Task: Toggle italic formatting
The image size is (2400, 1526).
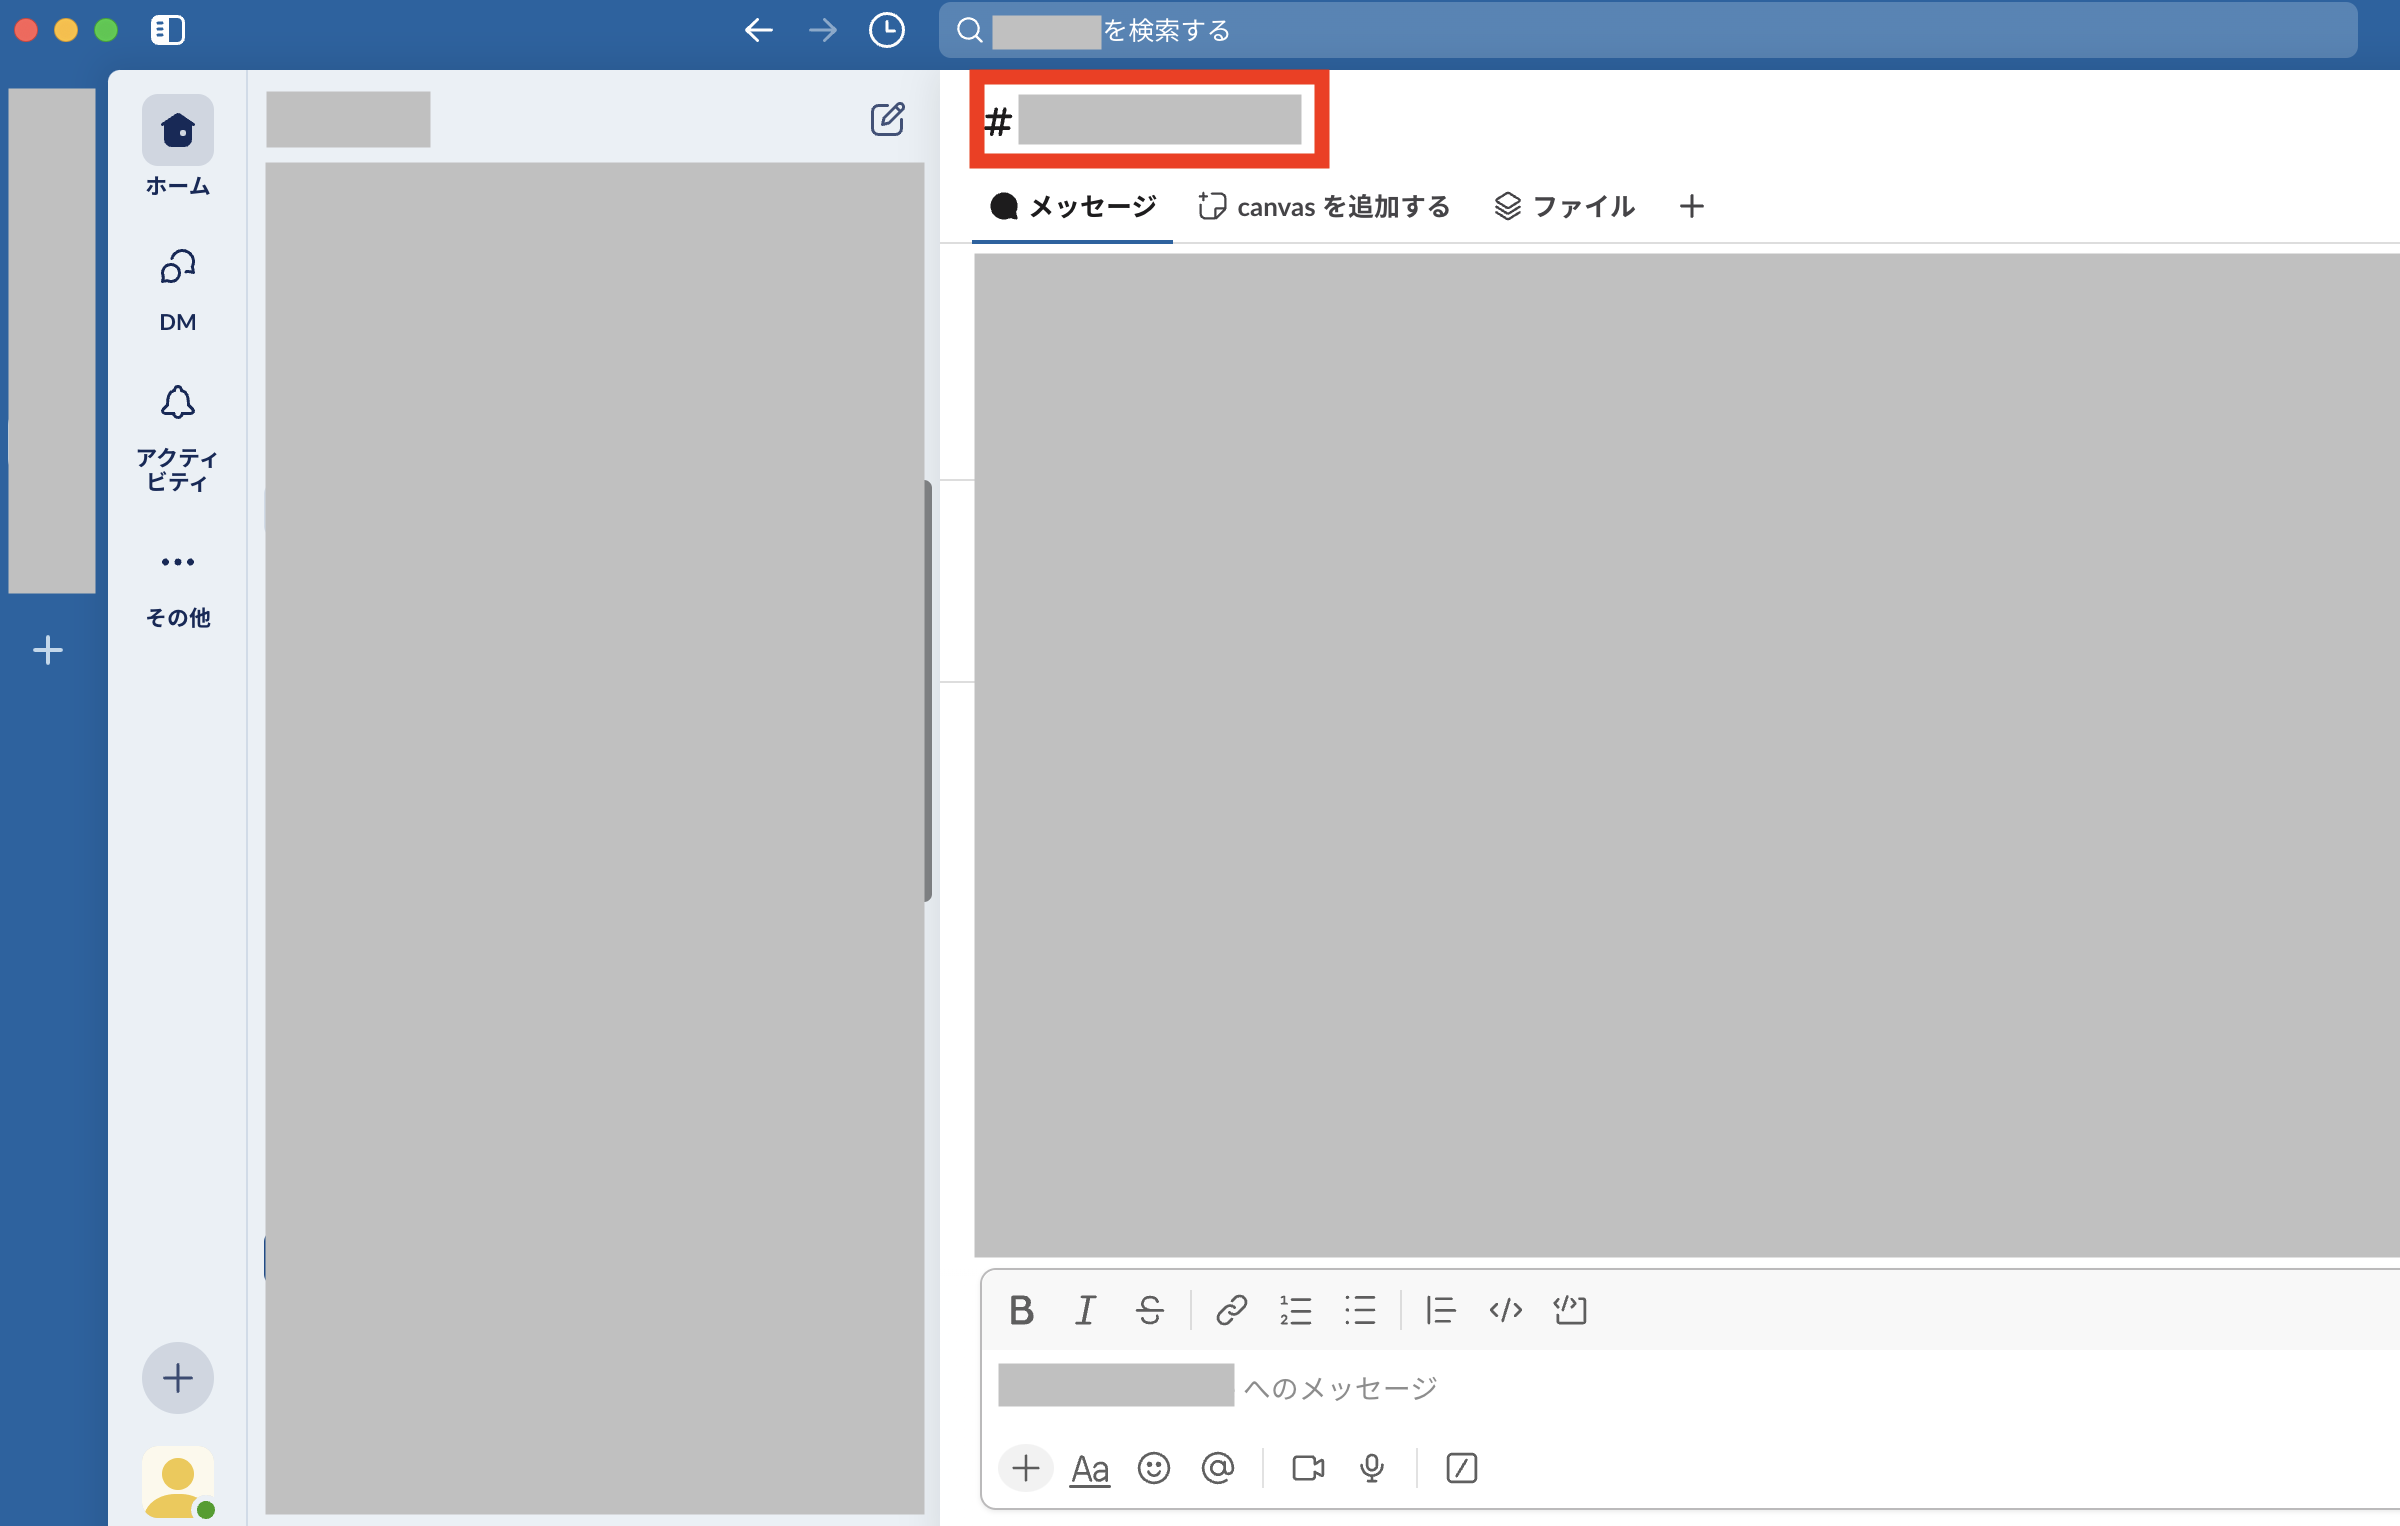Action: coord(1085,1310)
